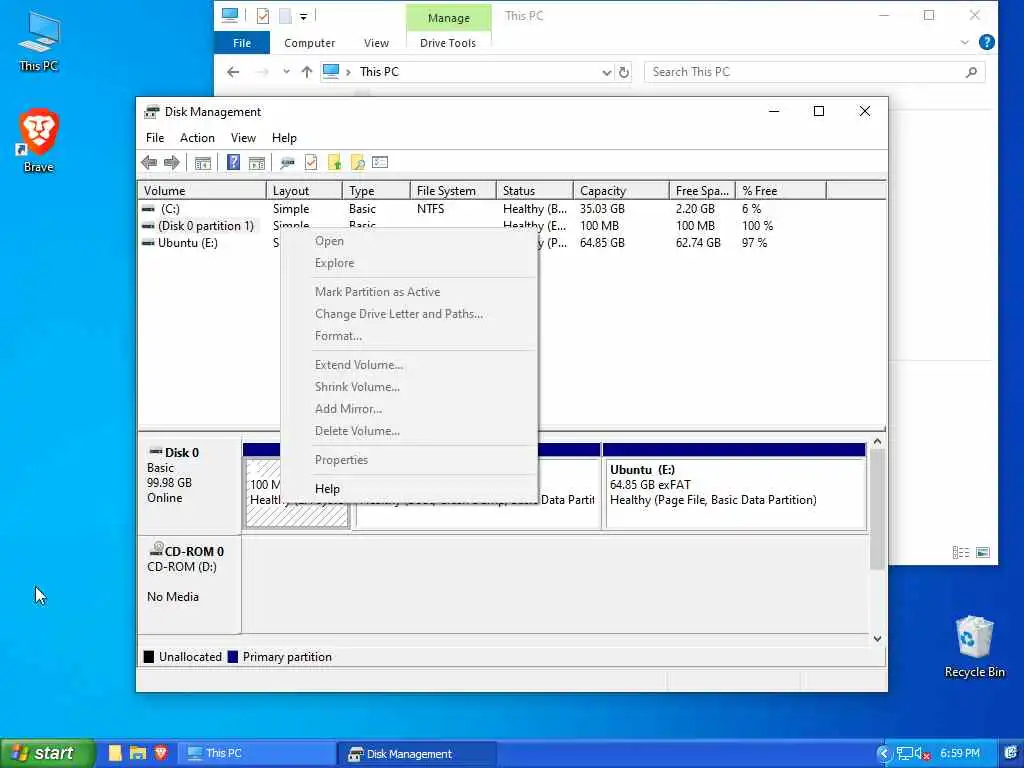Click the muted volume icon in system tray
This screenshot has width=1024, height=768.
[921, 754]
